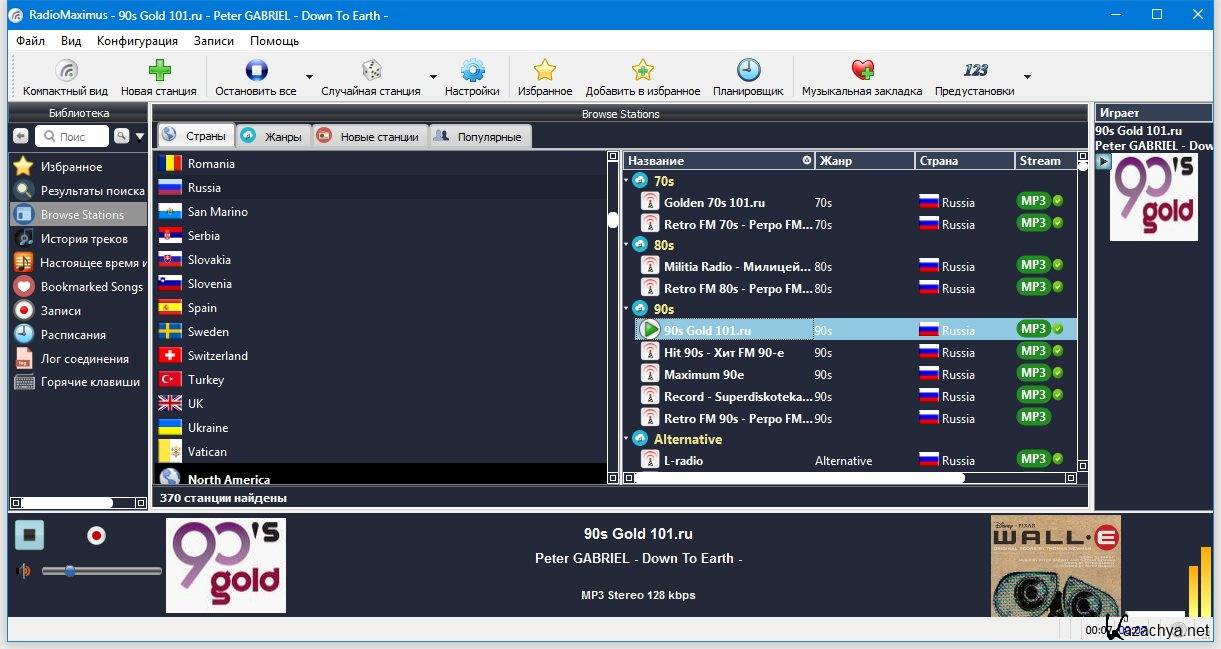Switch to the Жанры tab

click(271, 136)
